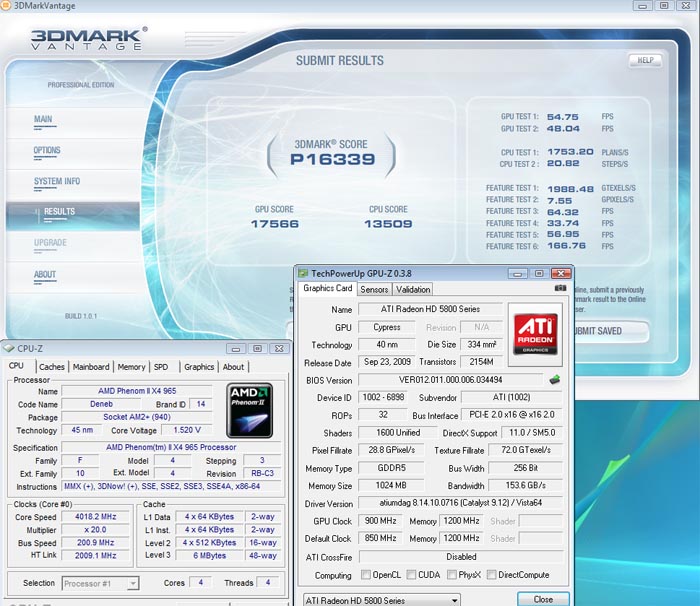Toggle the DirectCompute checkbox in GPU-Z
The height and width of the screenshot is (606, 700).
(x=492, y=575)
